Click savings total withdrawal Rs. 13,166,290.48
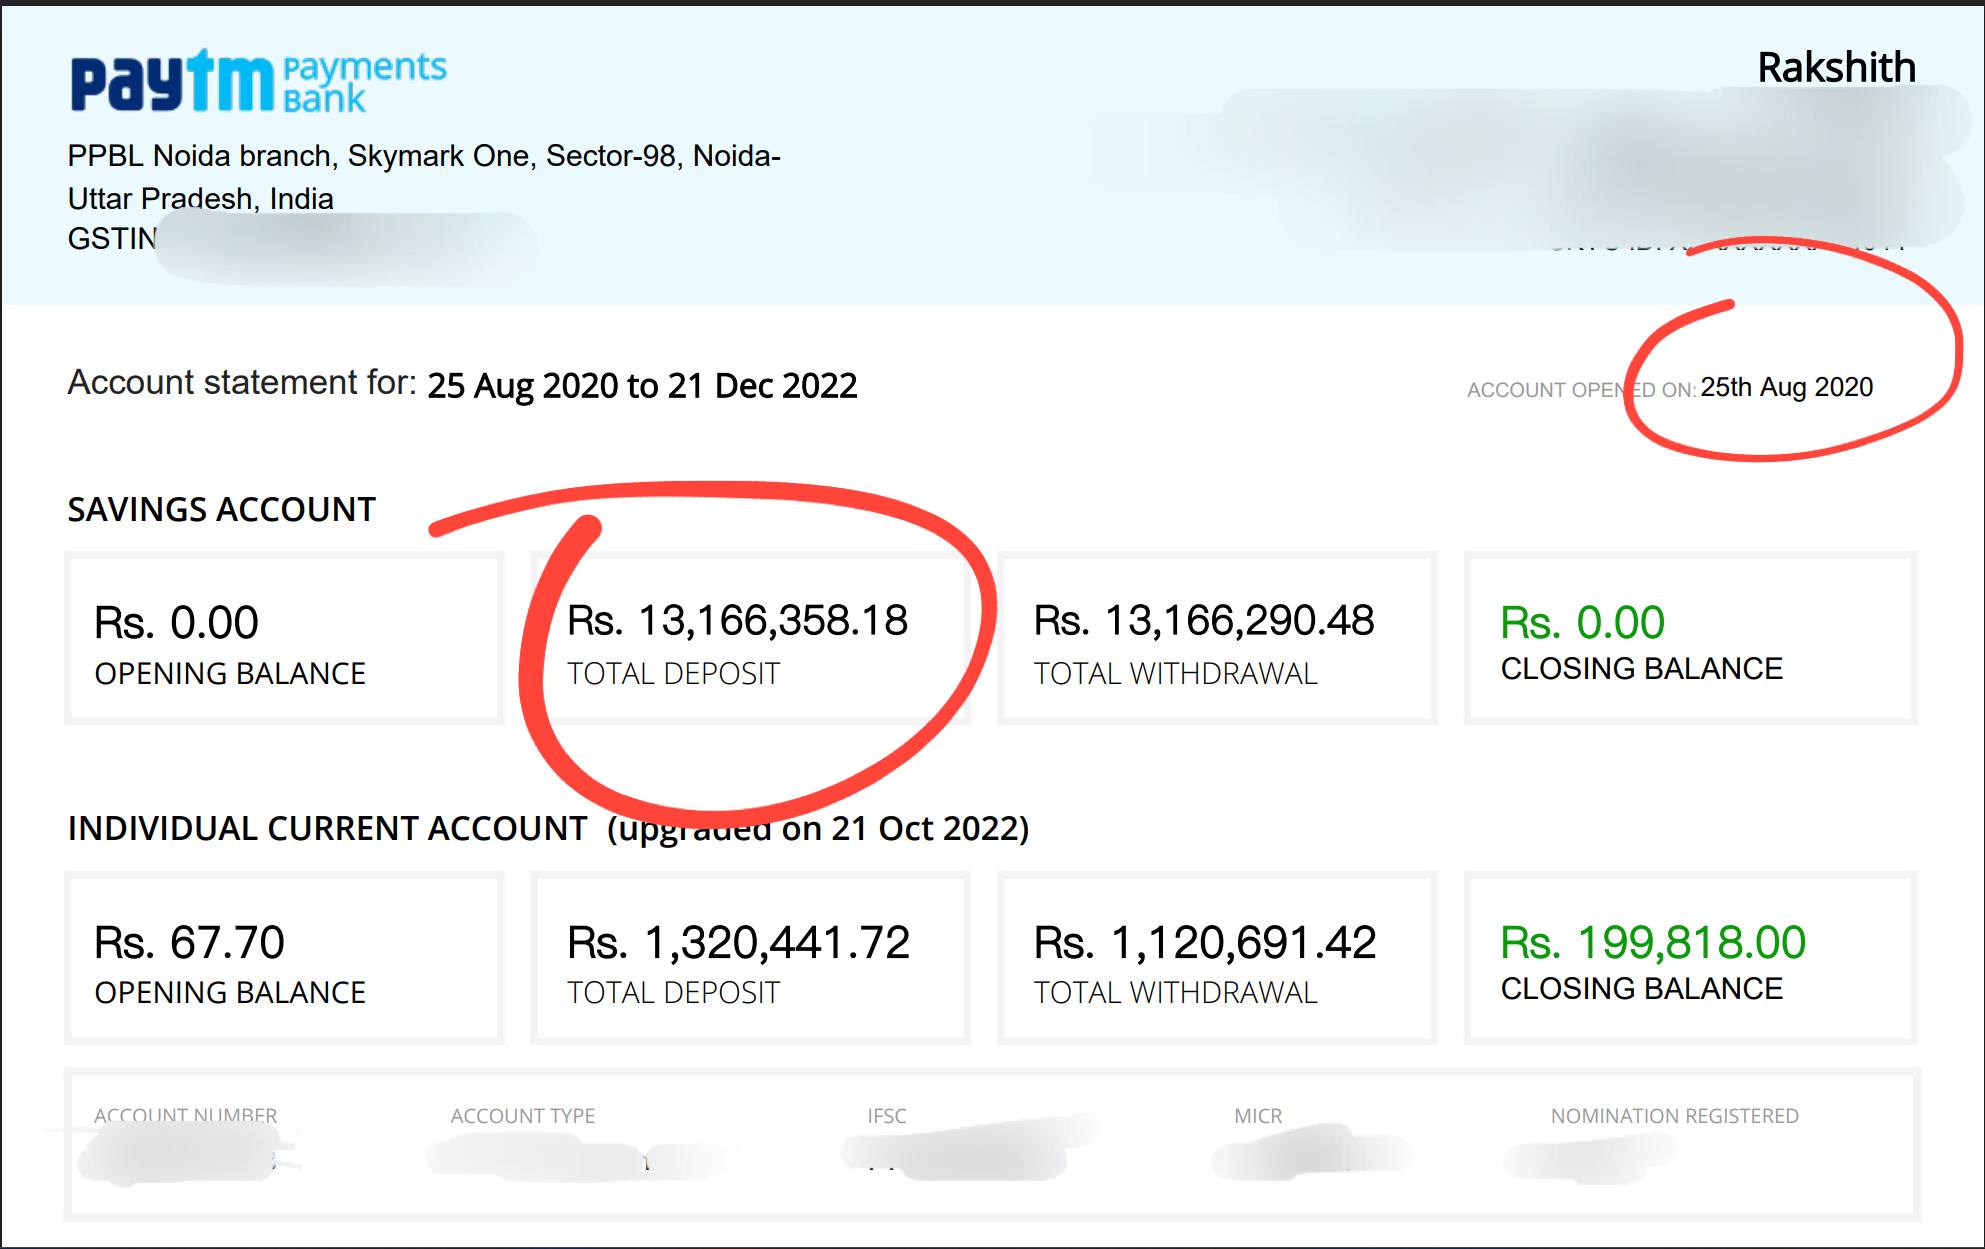This screenshot has height=1249, width=1985. click(1204, 621)
